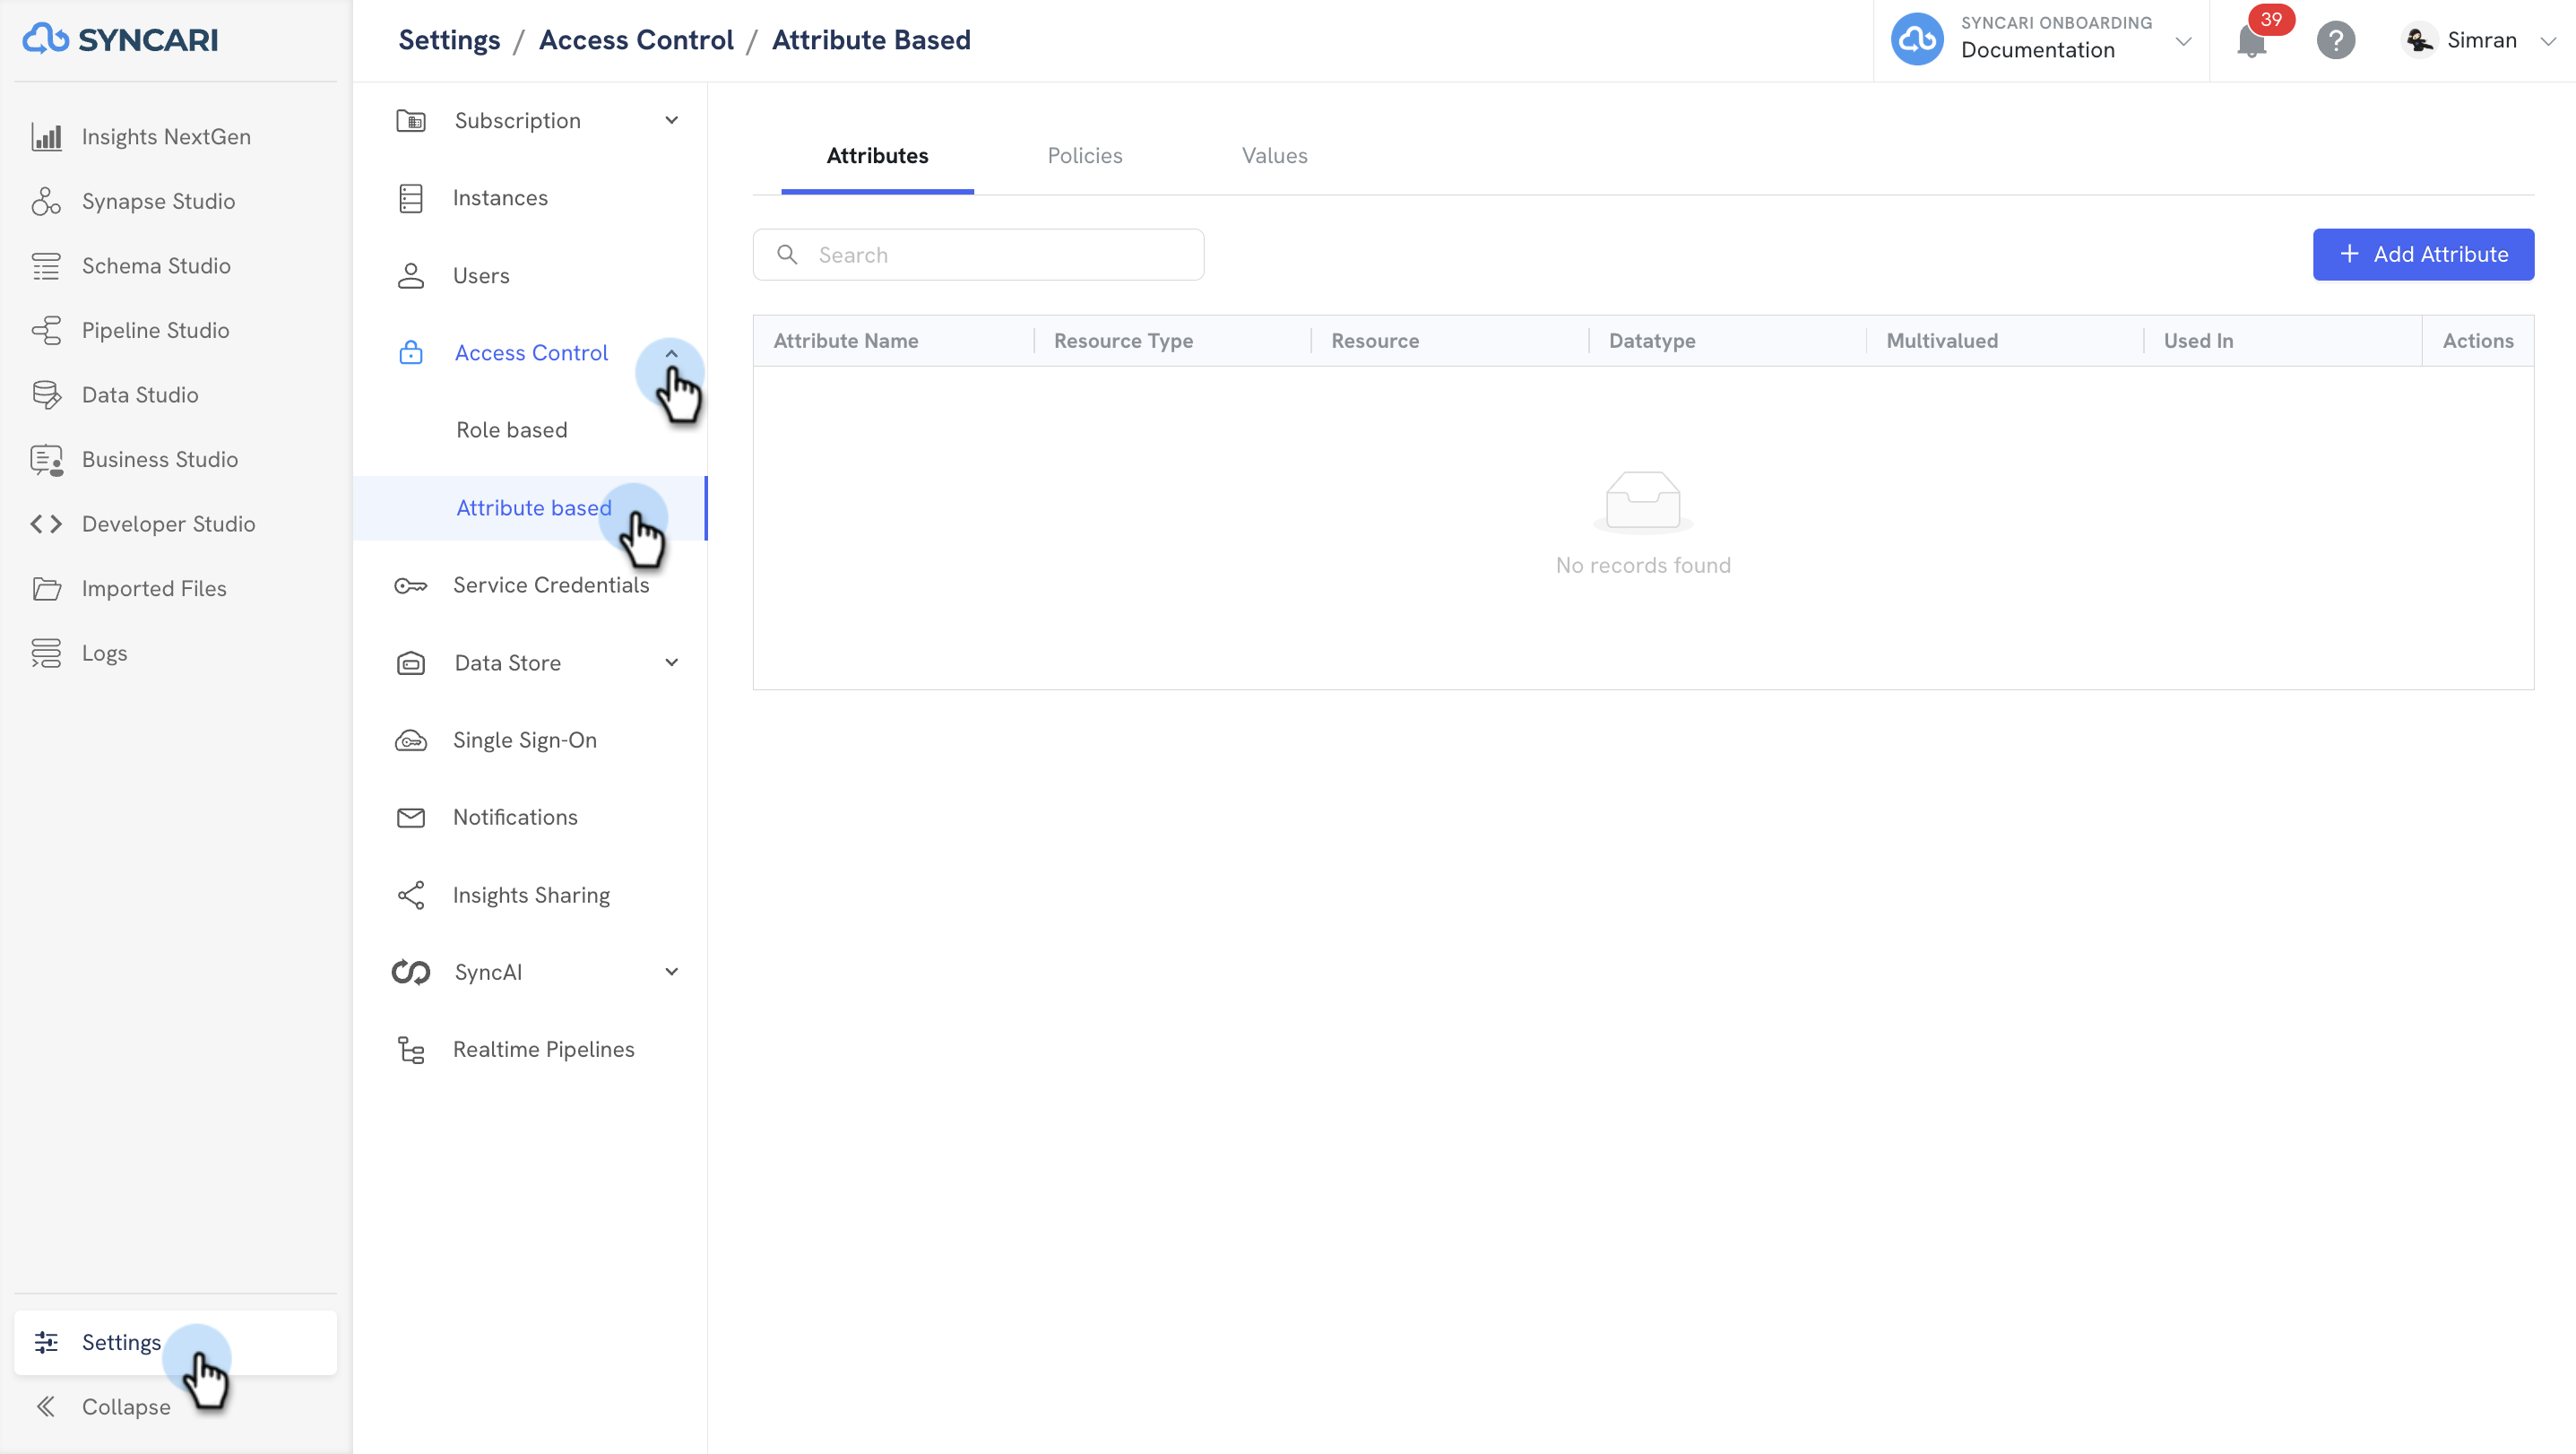Click the Users person icon
2576x1454 pixels.
pyautogui.click(x=411, y=276)
